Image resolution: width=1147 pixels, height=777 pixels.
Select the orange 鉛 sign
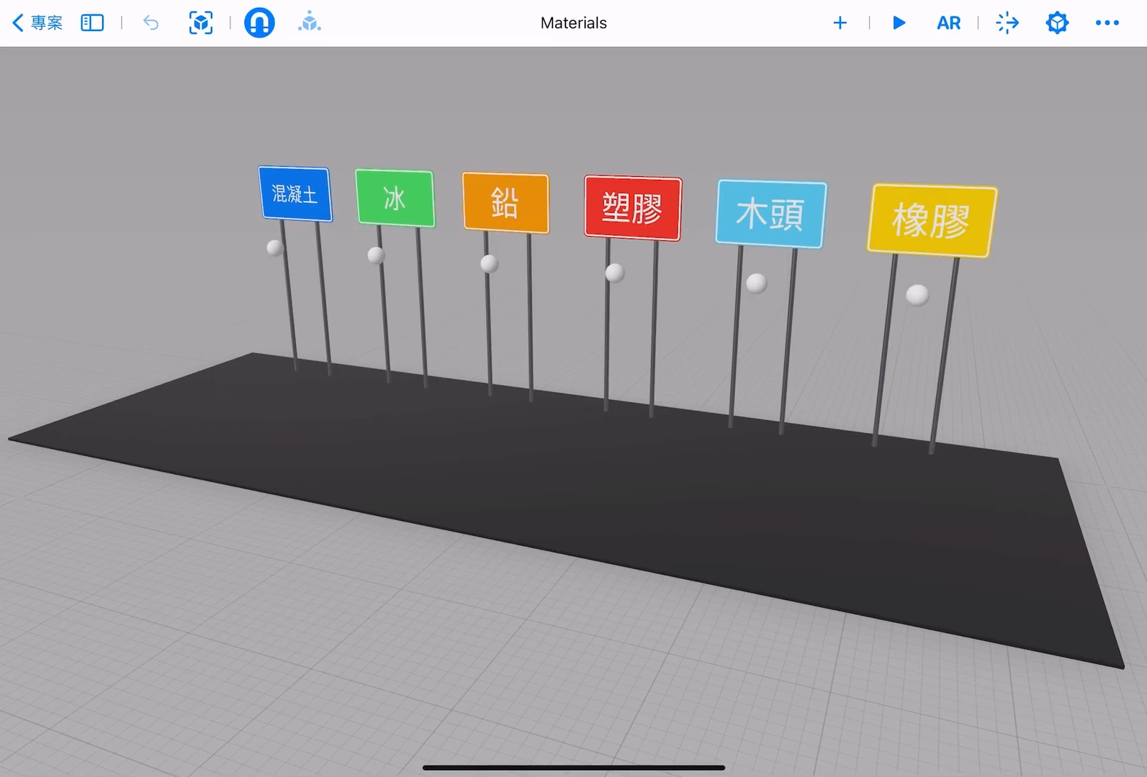coord(505,203)
